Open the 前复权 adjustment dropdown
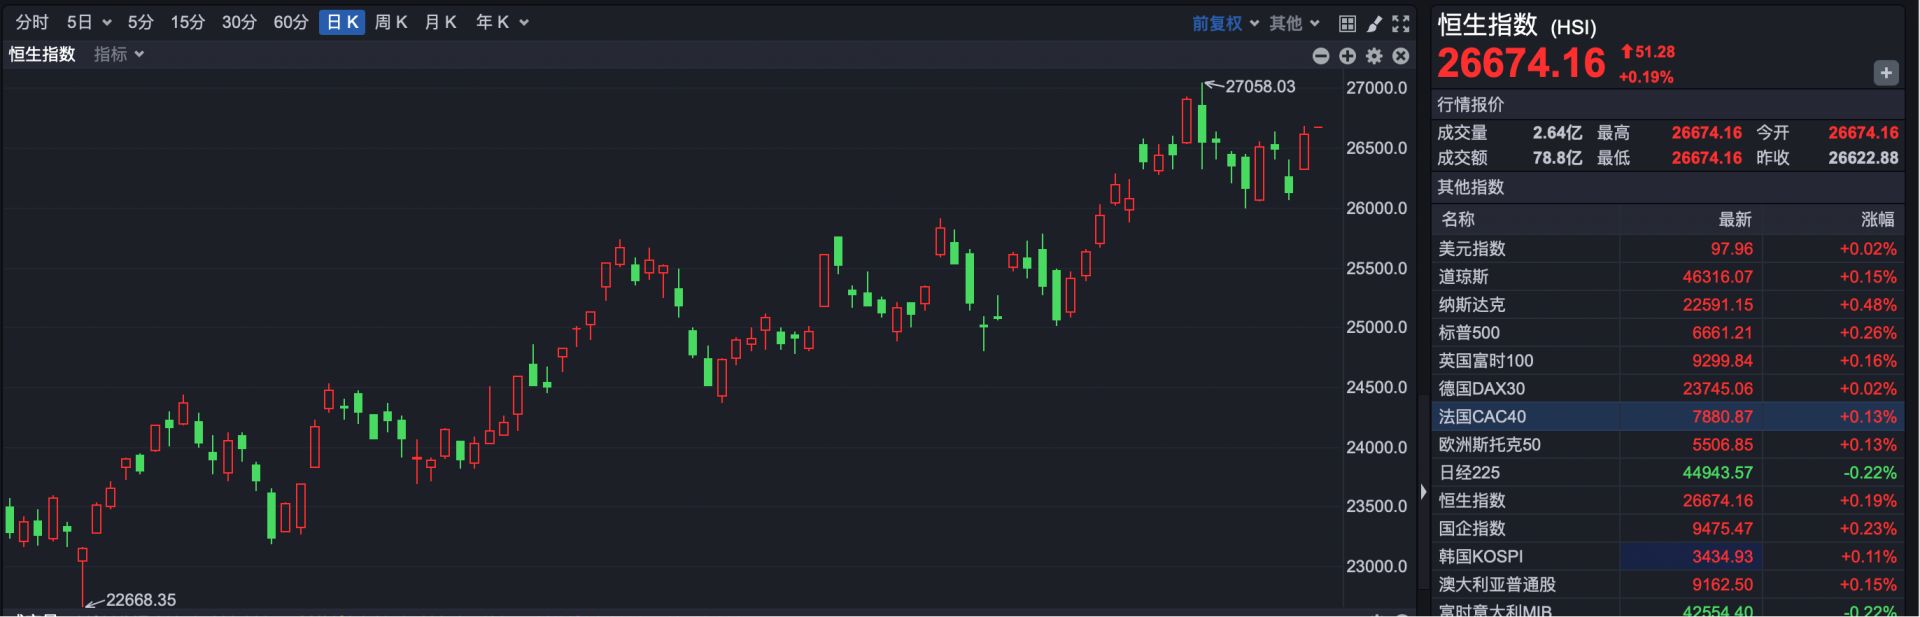 (x=1224, y=23)
